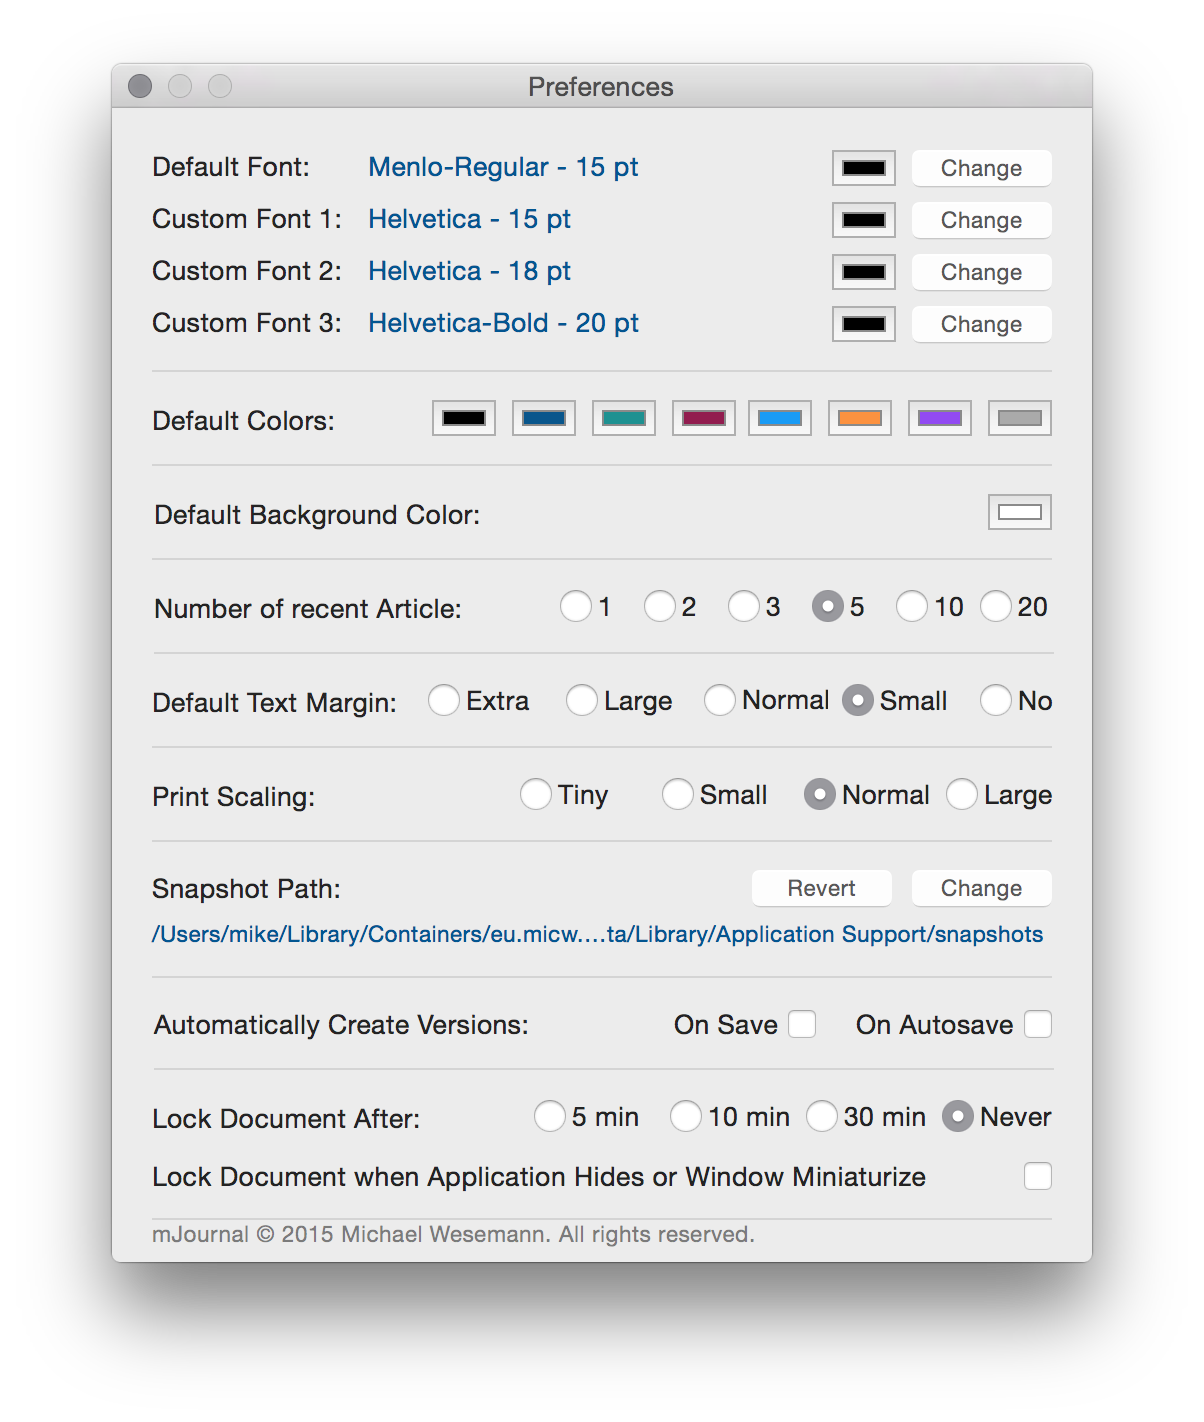The image size is (1204, 1422).
Task: Choose Tiny print scaling
Action: coord(536,794)
